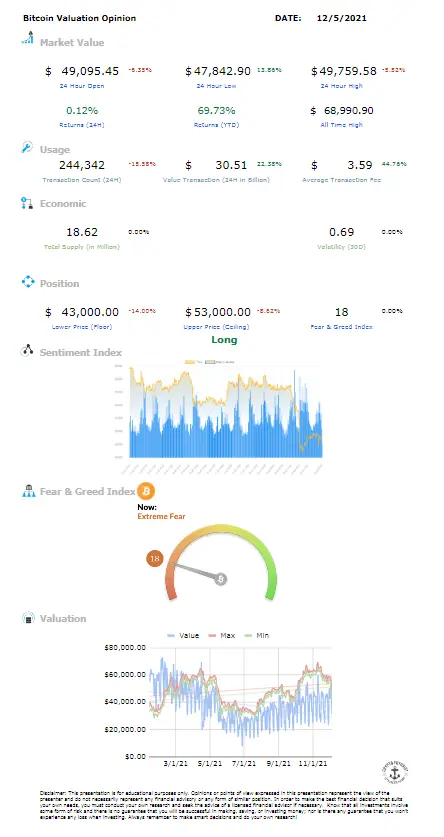444x837 pixels.
Task: Click the 'Now:' label above Extreme Fear
Action: [147, 508]
